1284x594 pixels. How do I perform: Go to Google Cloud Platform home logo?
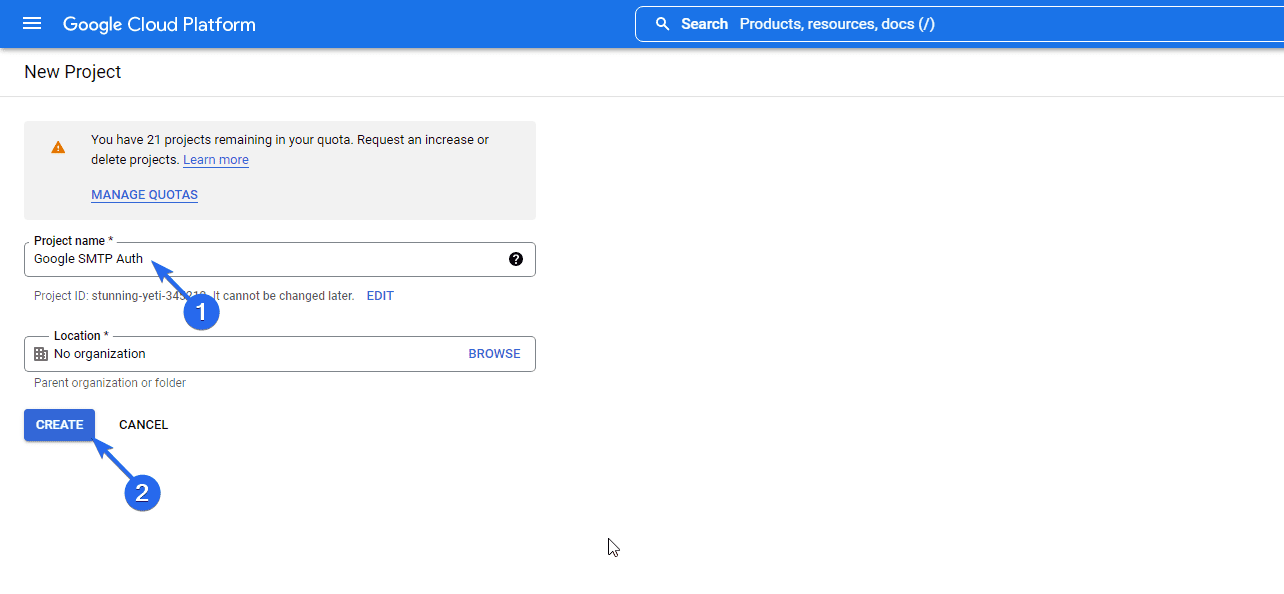159,24
